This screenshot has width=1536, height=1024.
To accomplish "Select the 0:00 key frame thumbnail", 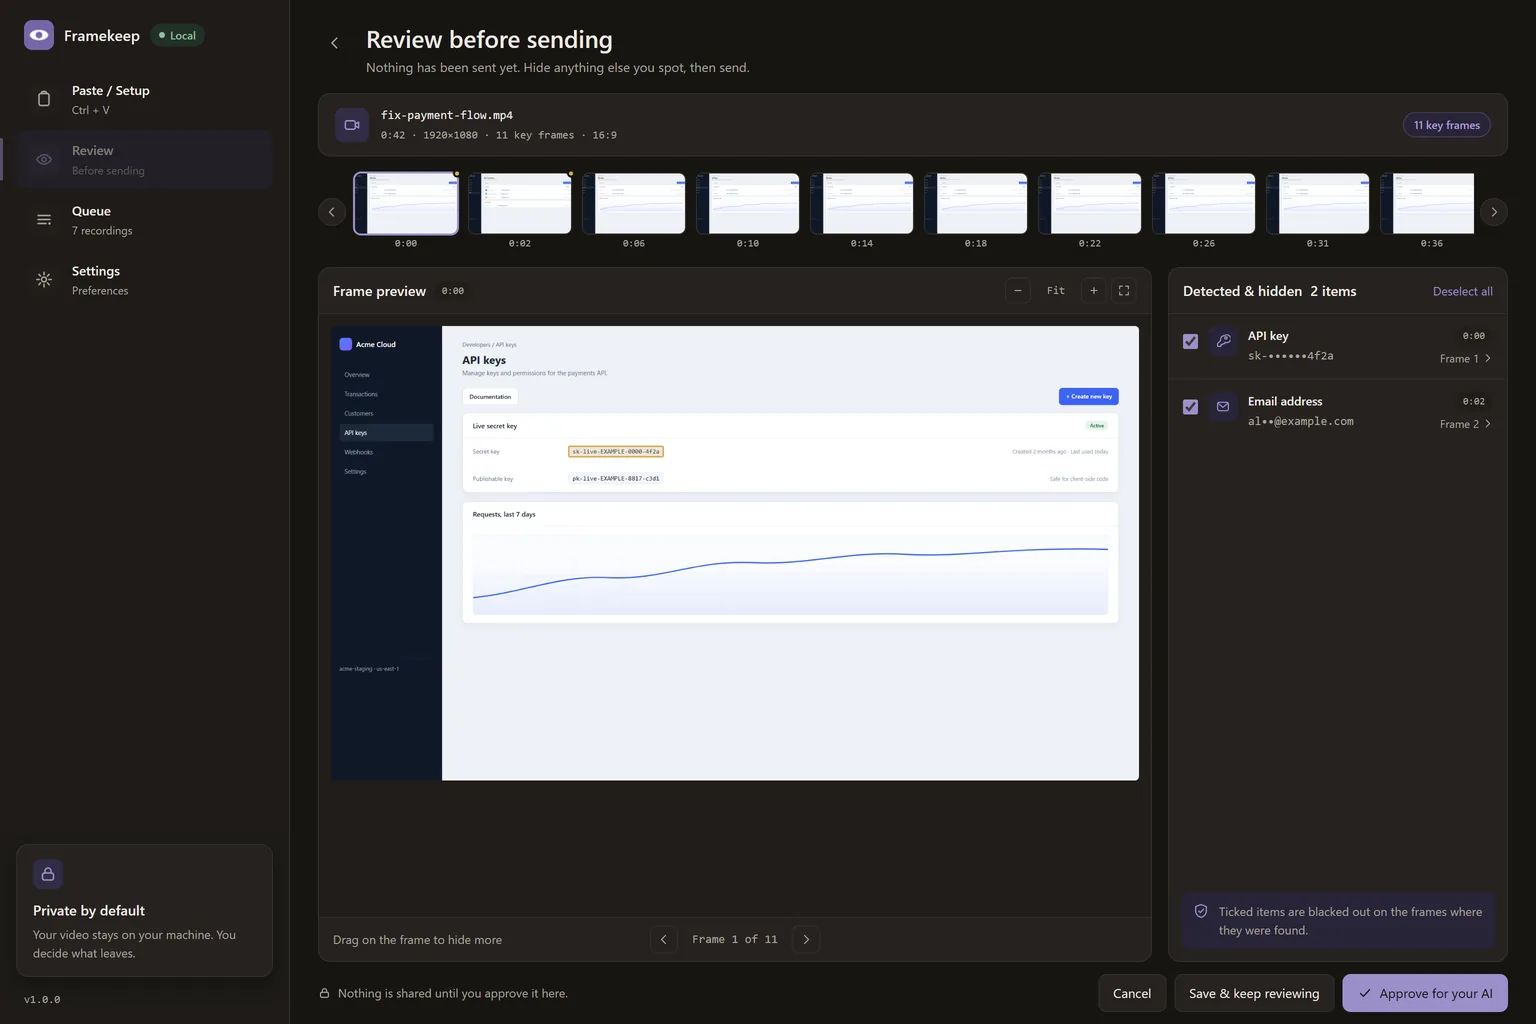I will pos(406,204).
